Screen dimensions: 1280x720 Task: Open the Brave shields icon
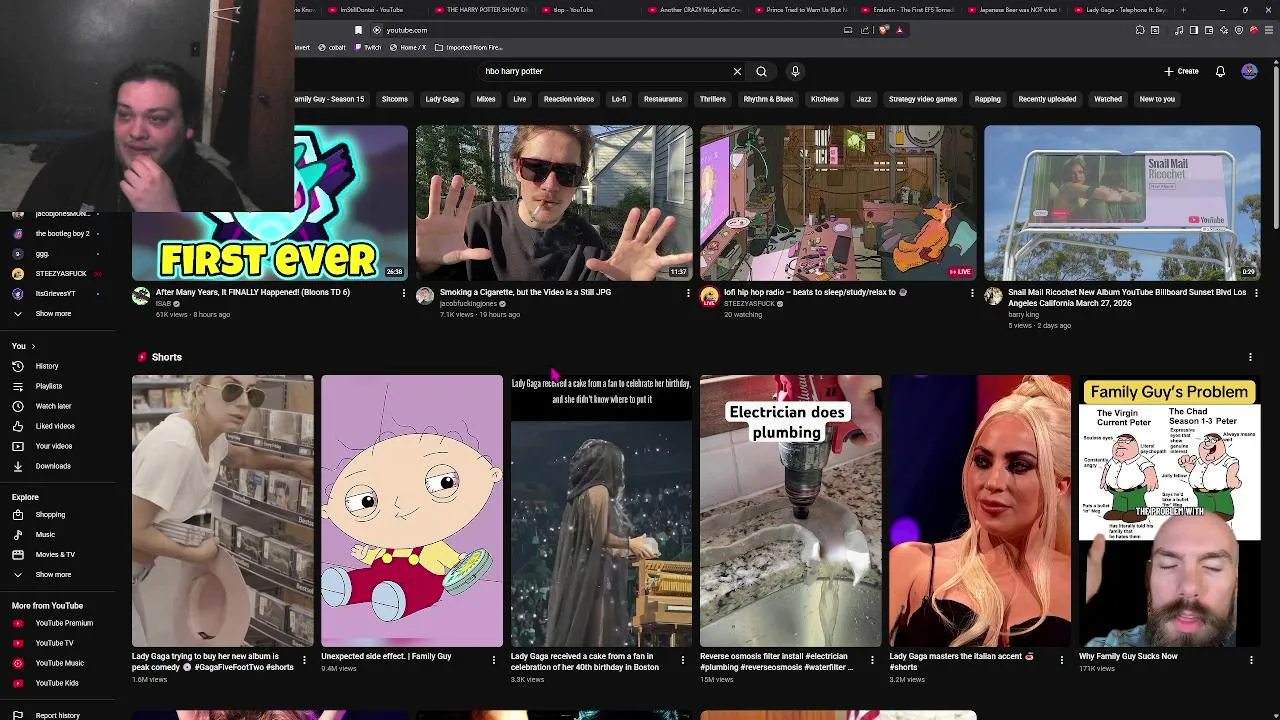[x=884, y=30]
